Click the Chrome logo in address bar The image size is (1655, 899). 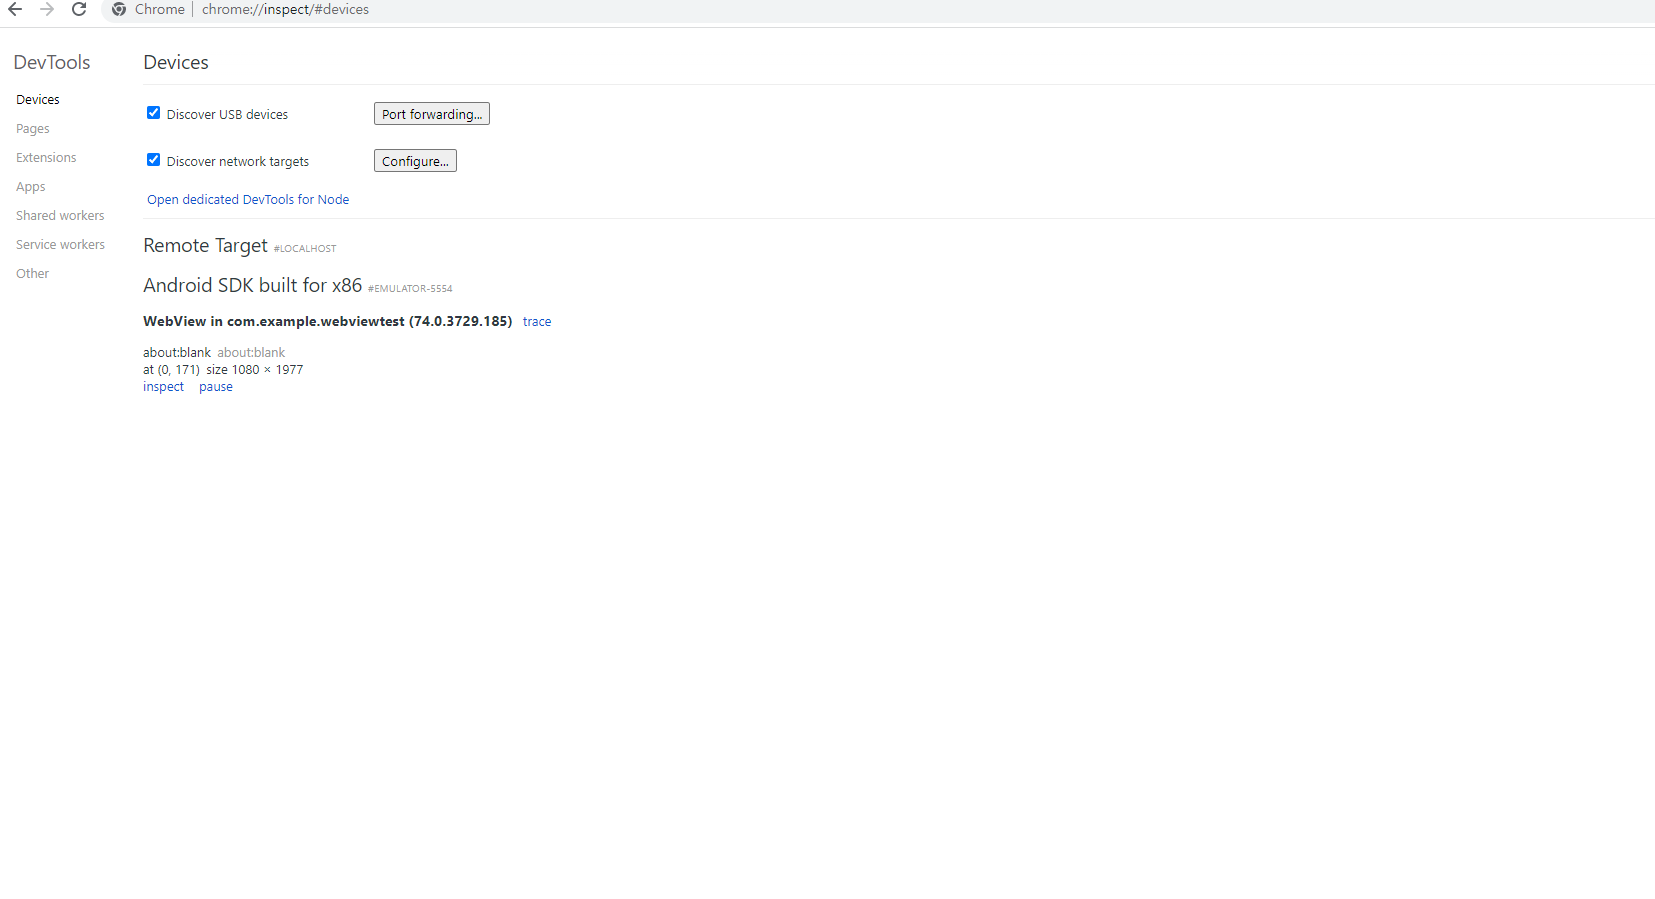click(119, 9)
